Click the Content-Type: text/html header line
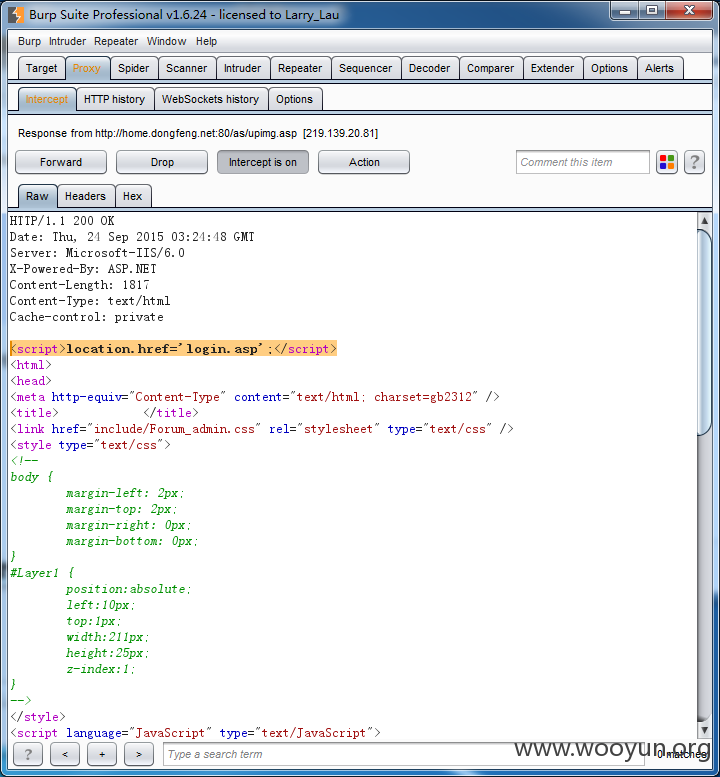 coord(90,301)
